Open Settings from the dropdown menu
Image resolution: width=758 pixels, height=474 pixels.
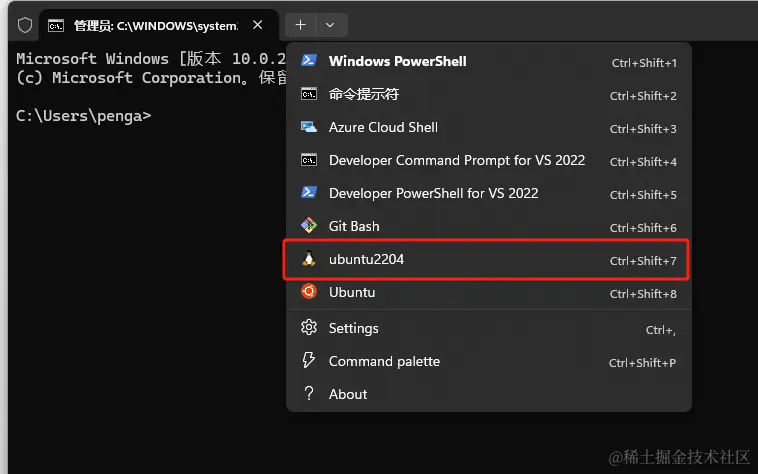[x=488, y=329]
